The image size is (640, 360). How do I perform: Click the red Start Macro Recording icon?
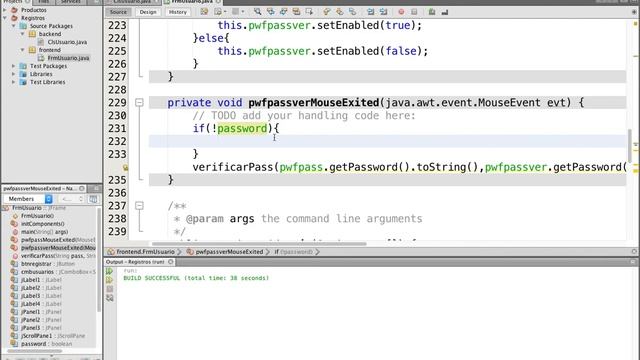[401, 12]
